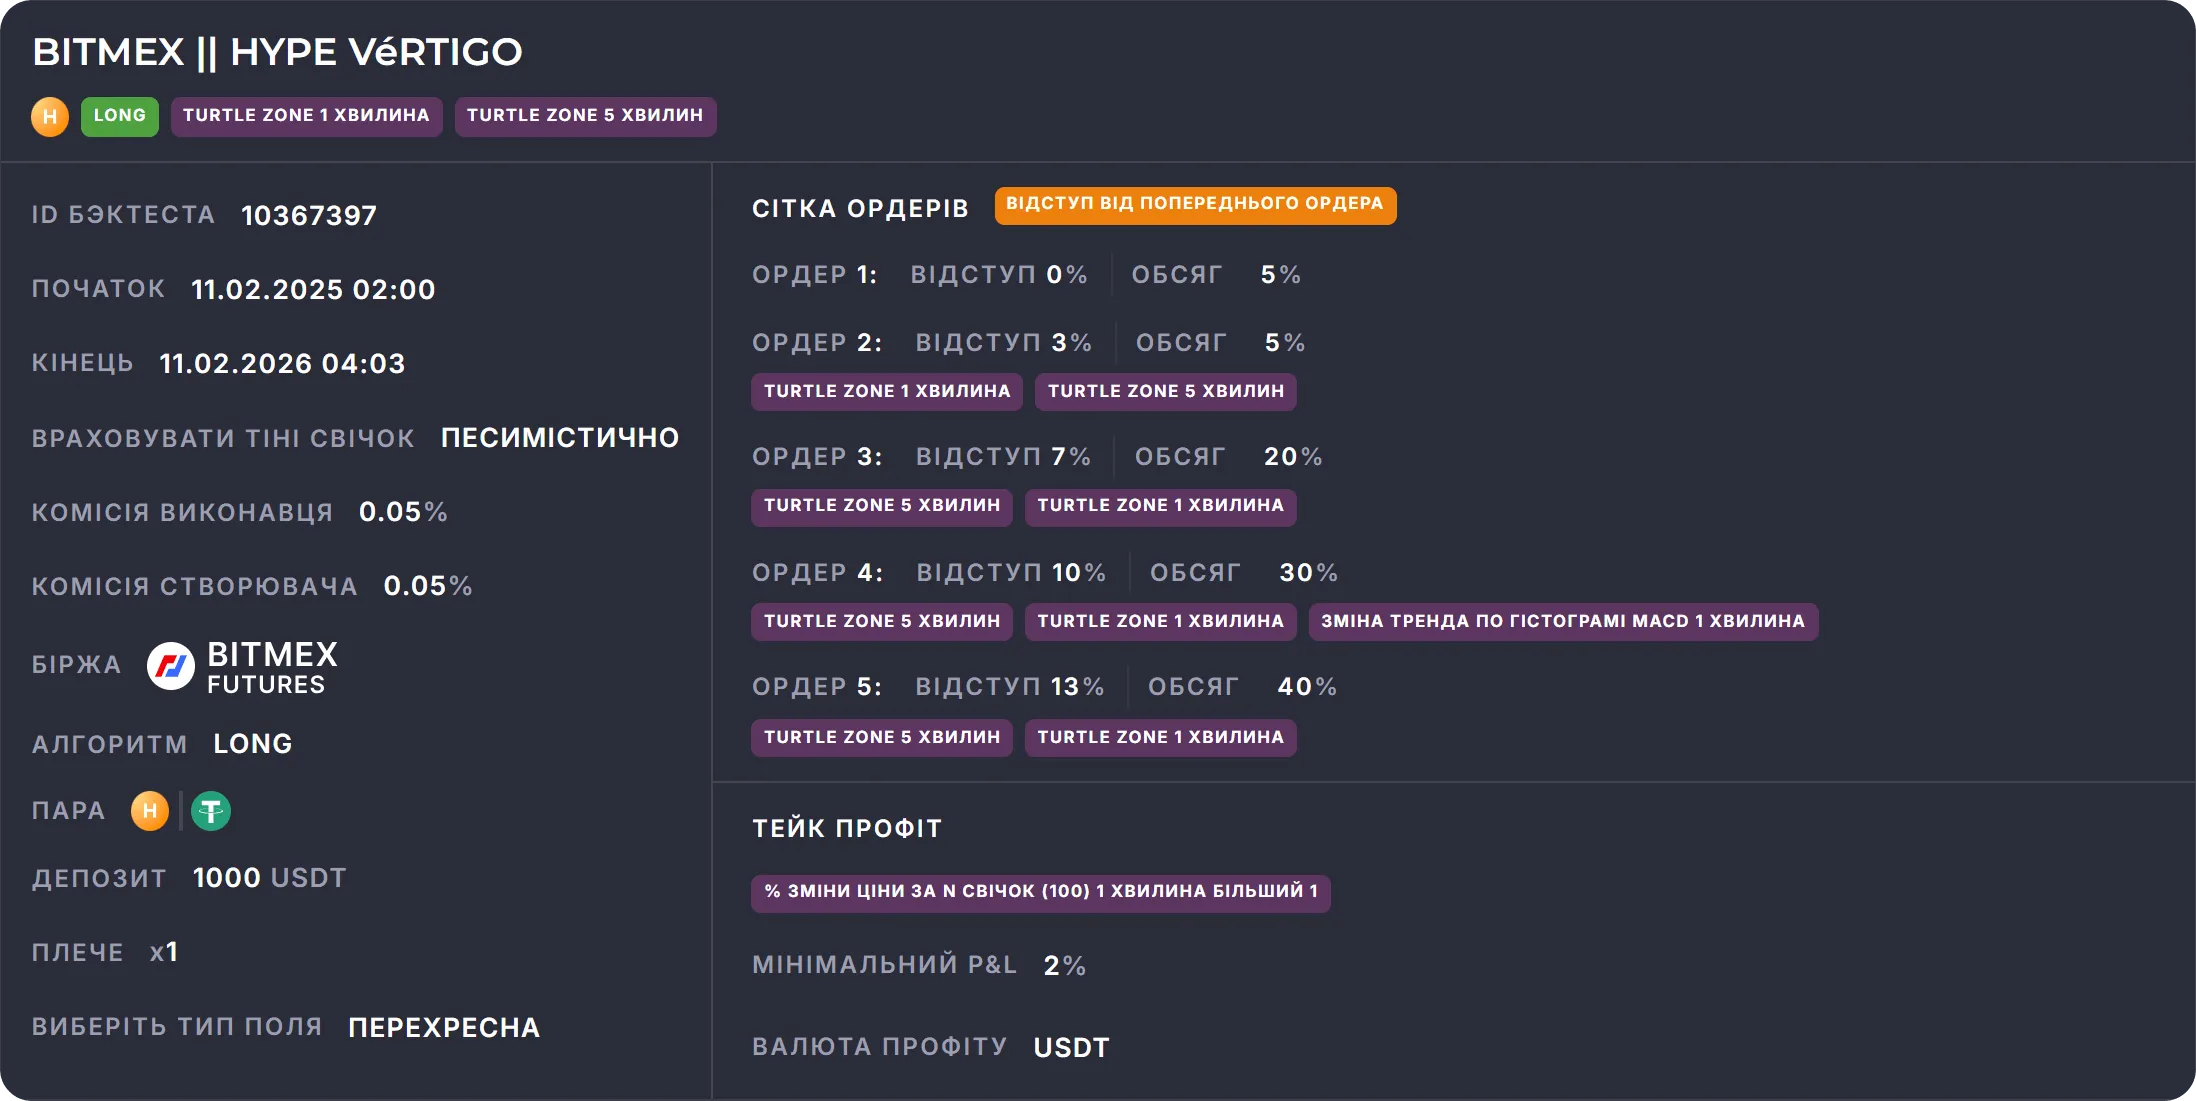Viewport: 2196px width, 1101px height.
Task: Click the BITMEX || HYPE VéRTIGO title
Action: point(277,52)
